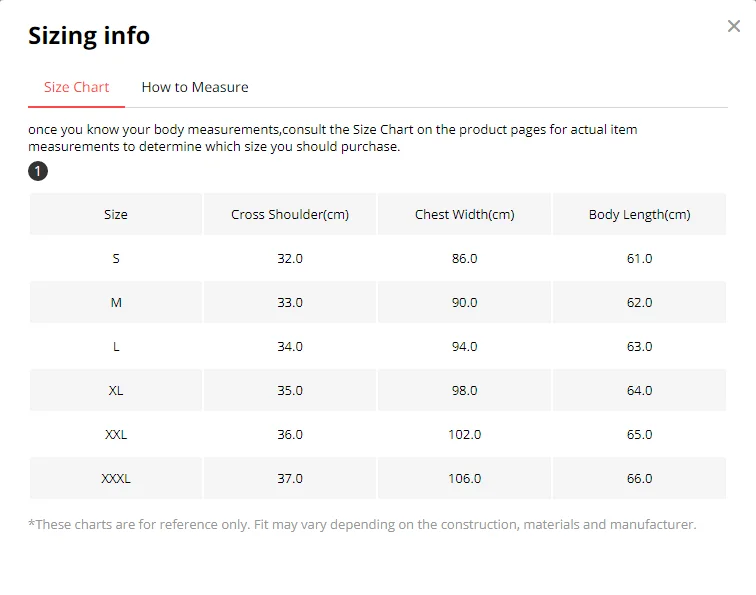Viewport: 756px width, 595px height.
Task: Open the How to Measure tab
Action: point(195,87)
